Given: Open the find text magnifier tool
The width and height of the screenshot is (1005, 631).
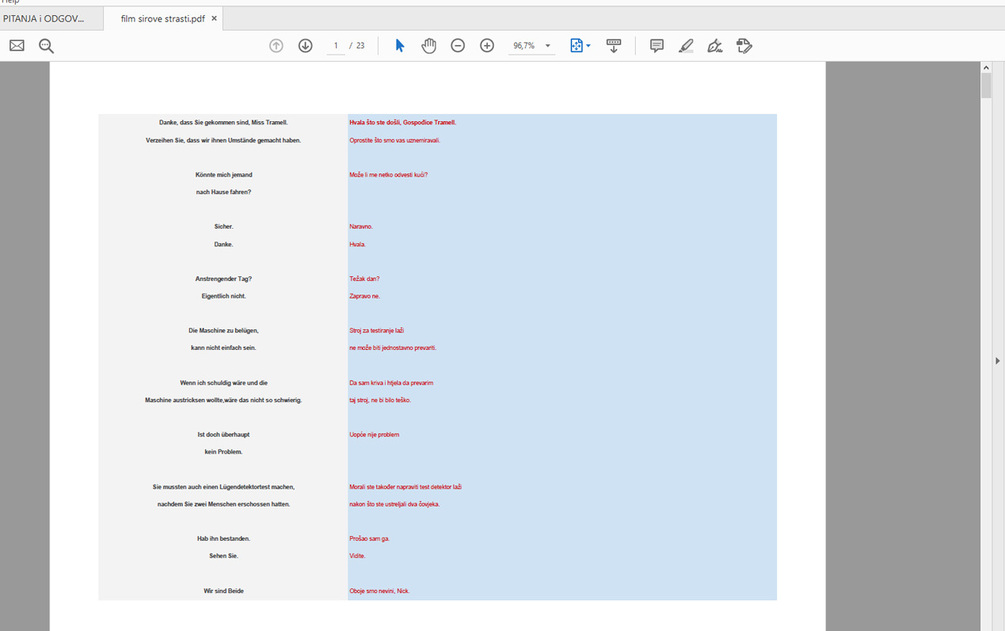Looking at the screenshot, I should coord(46,46).
